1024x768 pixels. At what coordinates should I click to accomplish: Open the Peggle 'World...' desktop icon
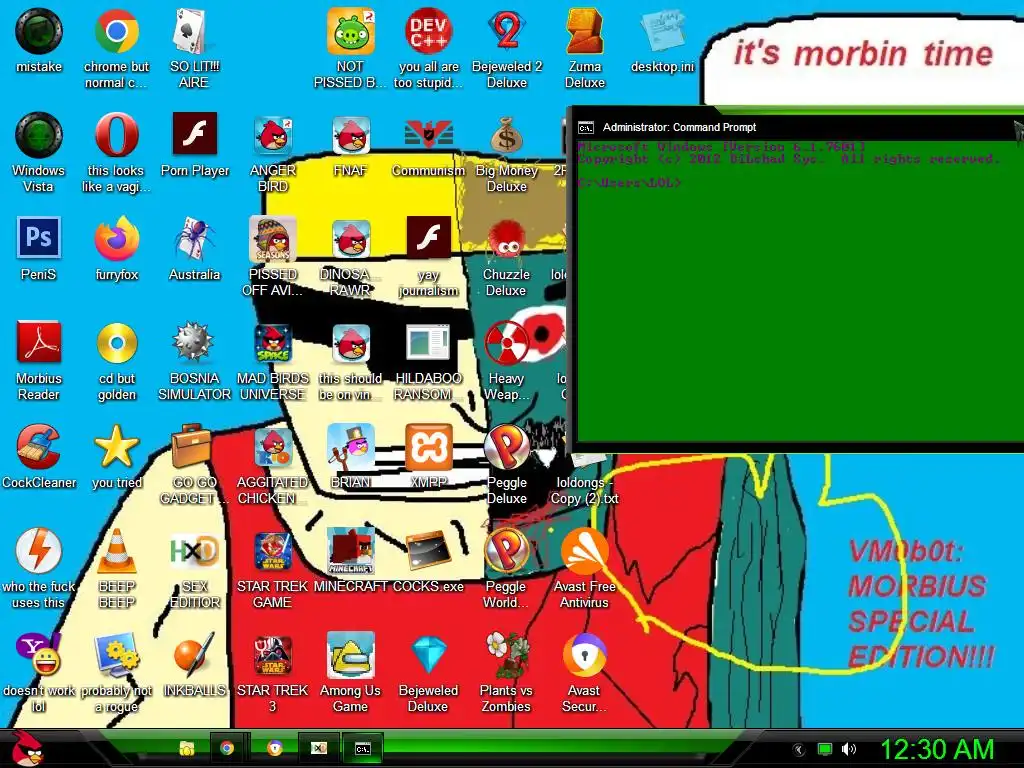[x=507, y=551]
